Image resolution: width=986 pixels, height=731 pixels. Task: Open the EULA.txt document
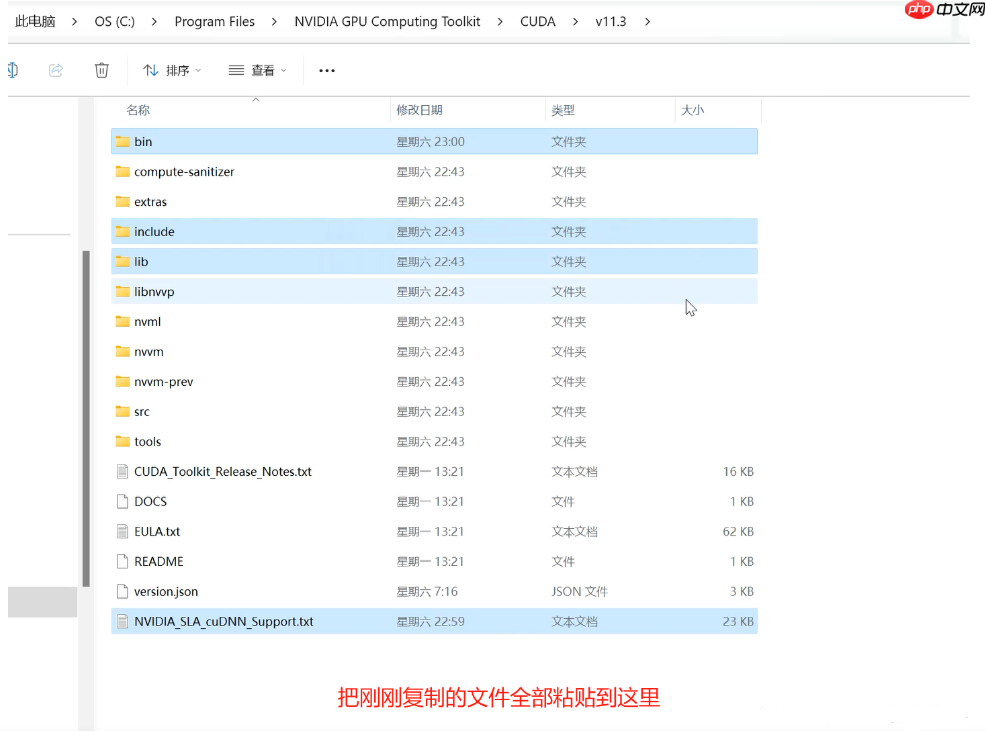(156, 531)
